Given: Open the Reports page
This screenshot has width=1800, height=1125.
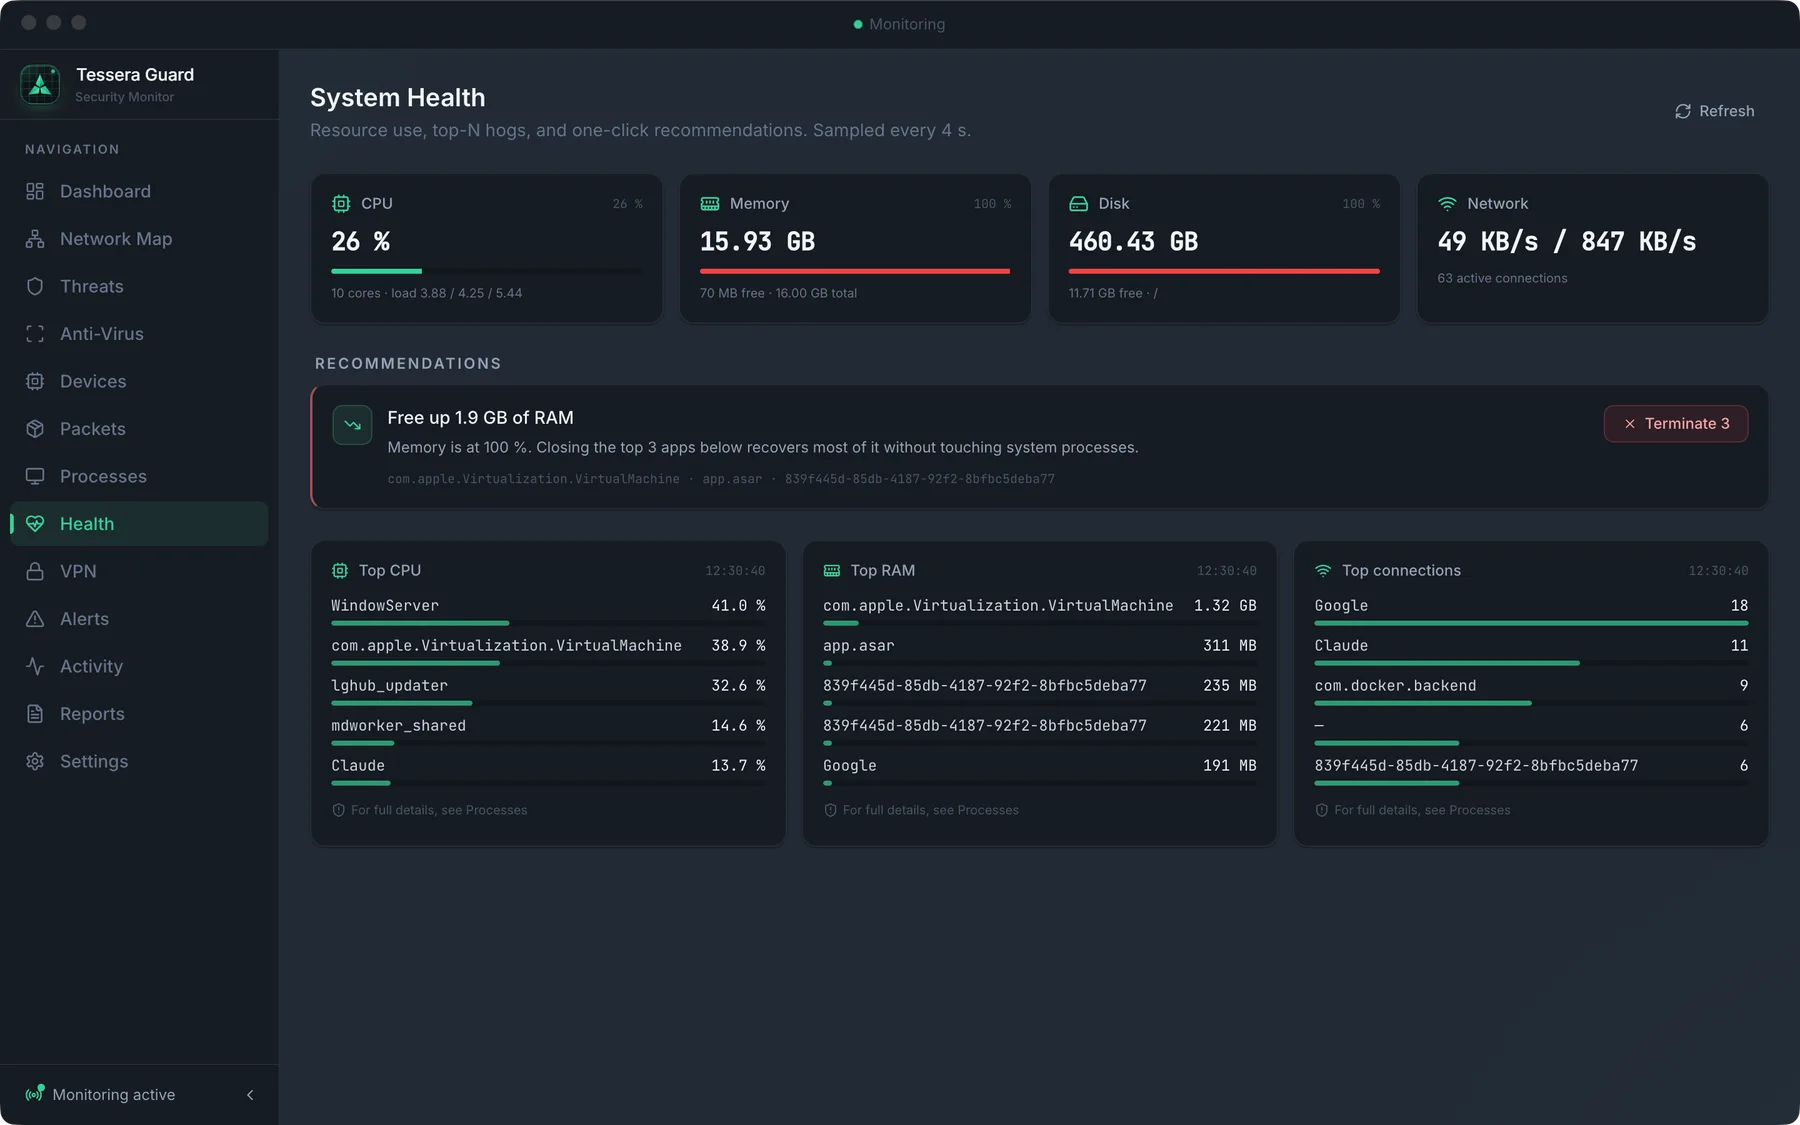Looking at the screenshot, I should coord(139,714).
